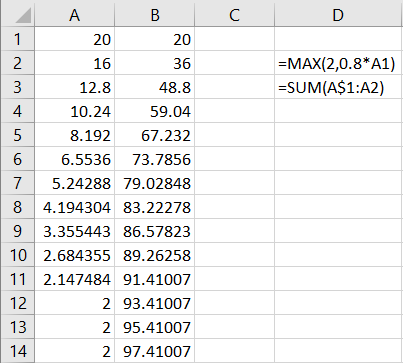Click cell A1 containing 20
The height and width of the screenshot is (363, 403).
74,39
